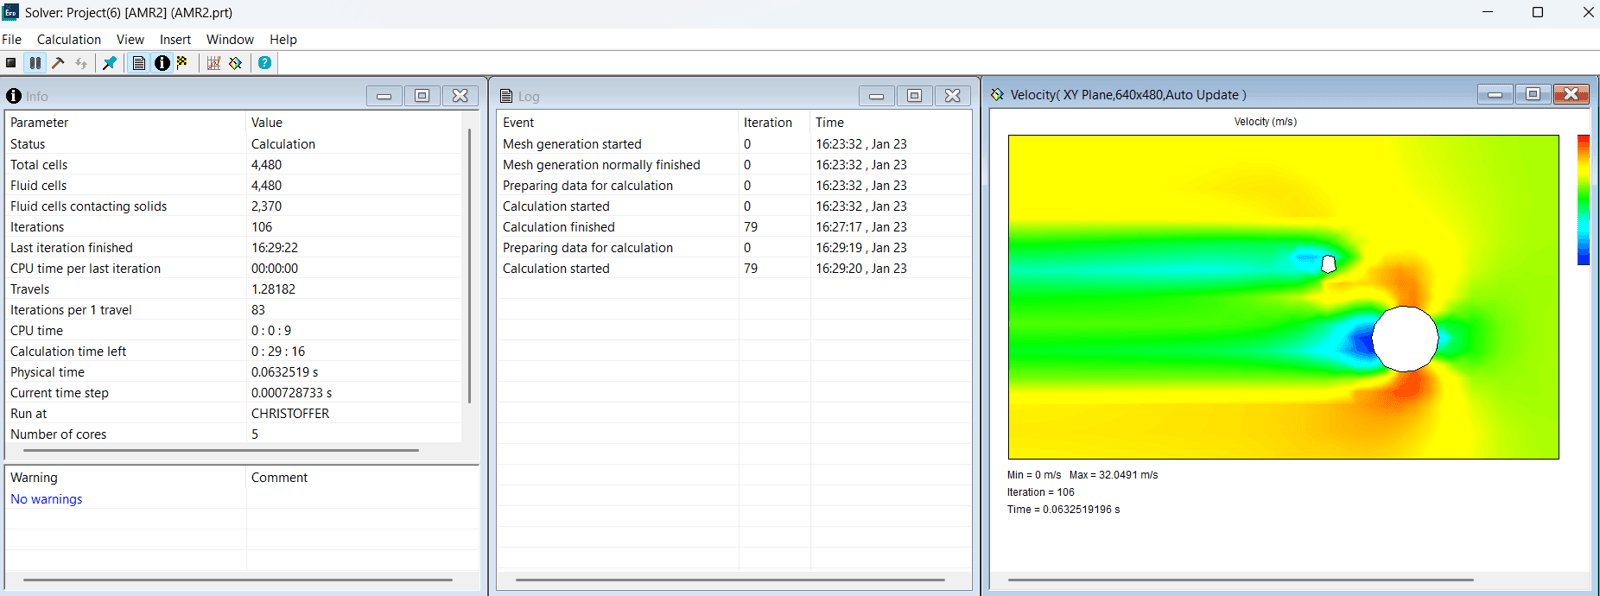This screenshot has width=1600, height=596.
Task: Click the Log panel document icon
Action: pyautogui.click(x=506, y=96)
